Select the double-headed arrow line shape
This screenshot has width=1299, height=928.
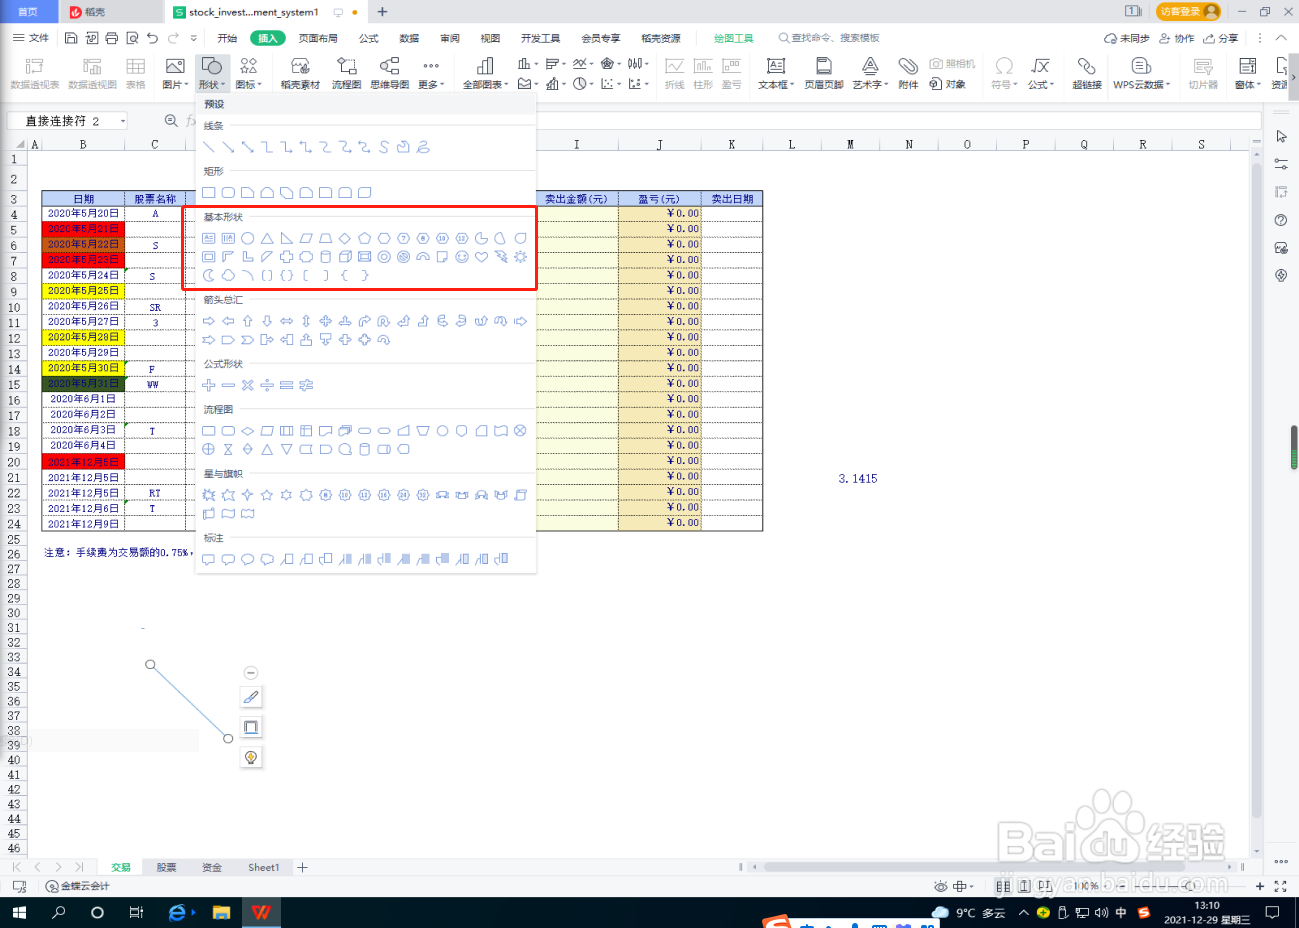point(247,147)
